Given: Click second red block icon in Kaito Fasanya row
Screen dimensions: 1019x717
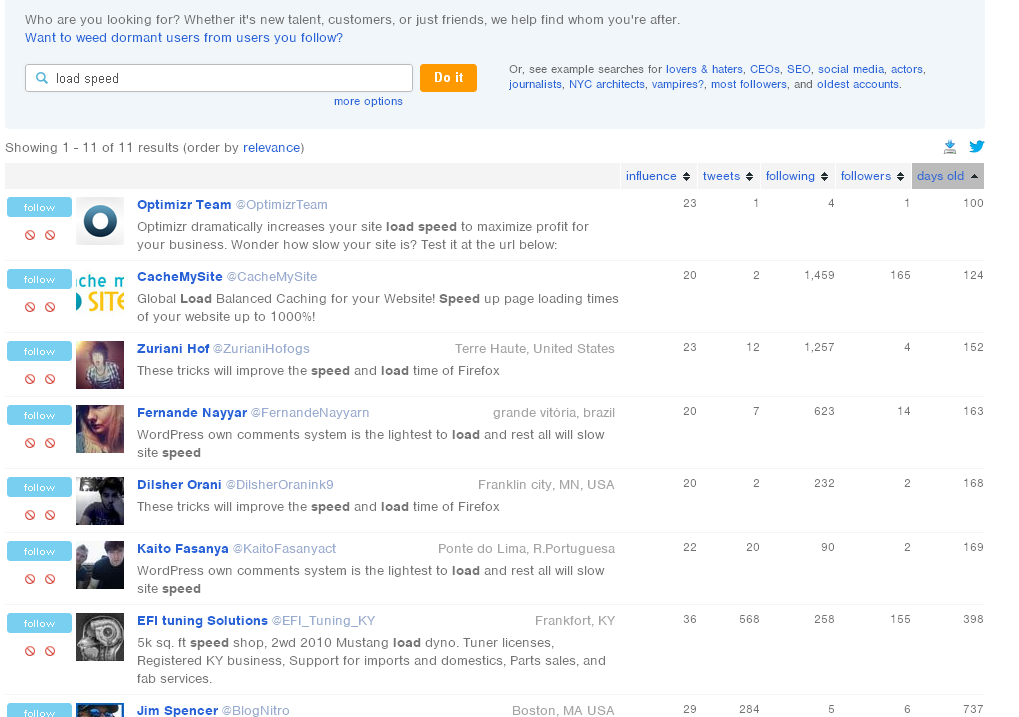Looking at the screenshot, I should [50, 579].
